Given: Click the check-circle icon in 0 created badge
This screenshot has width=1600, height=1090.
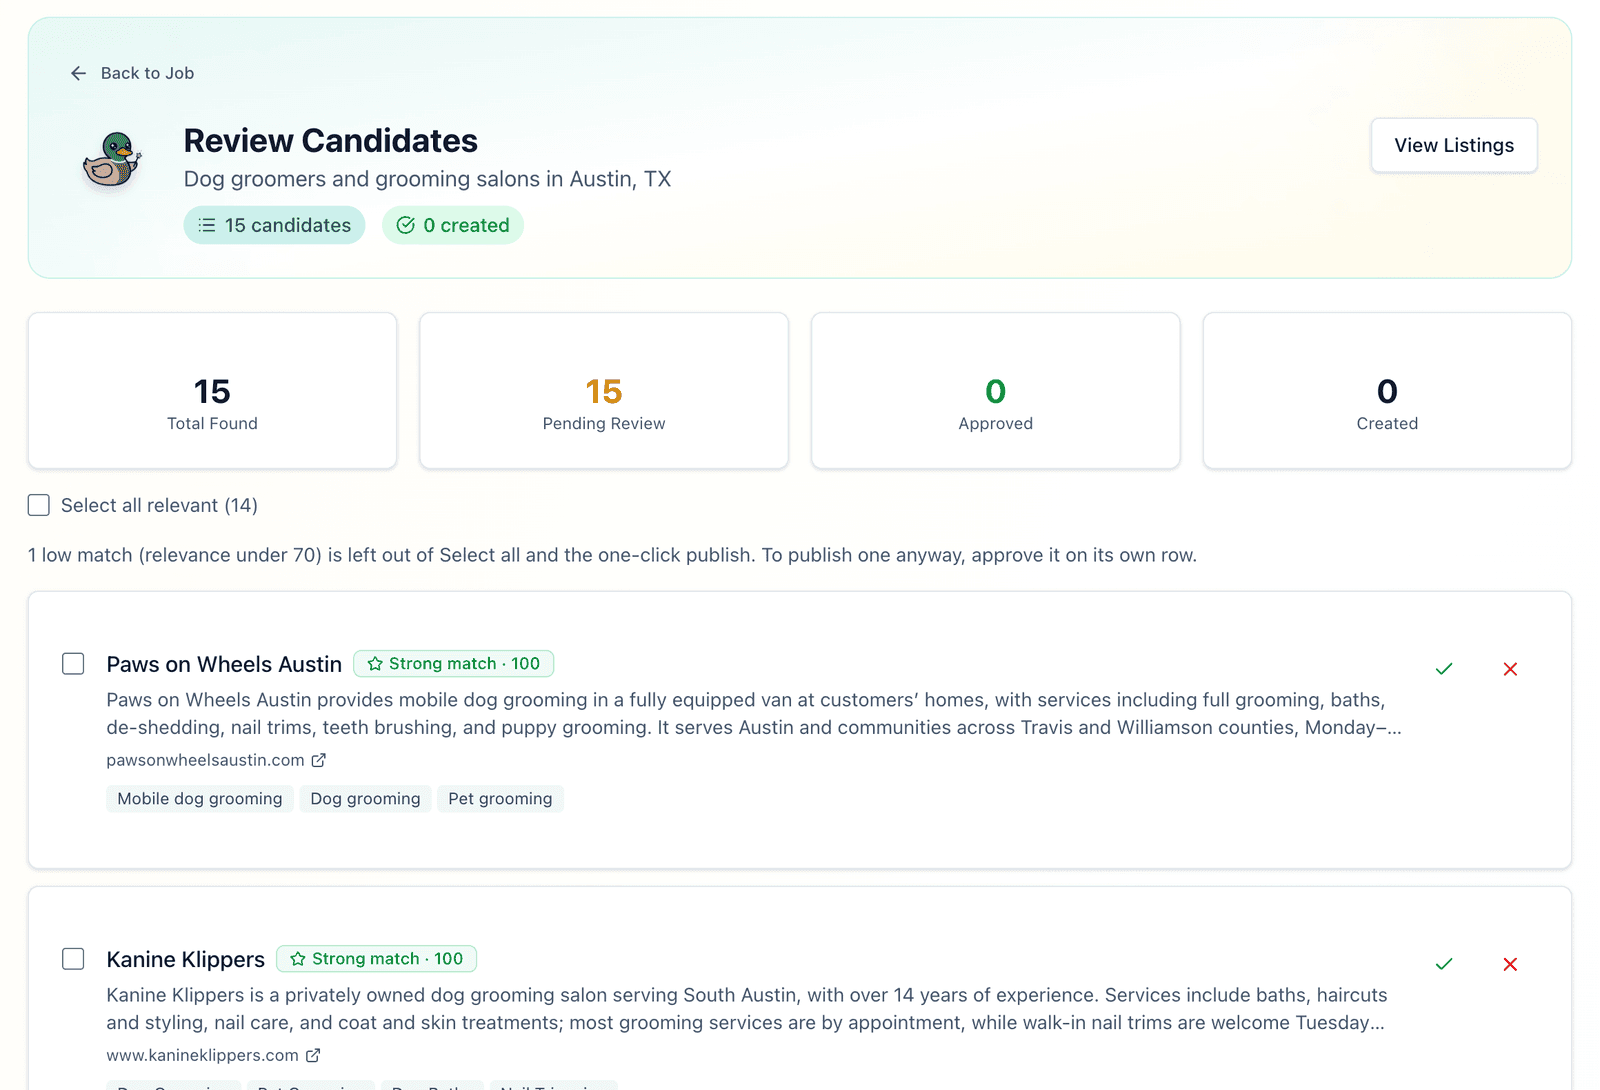Looking at the screenshot, I should point(406,225).
